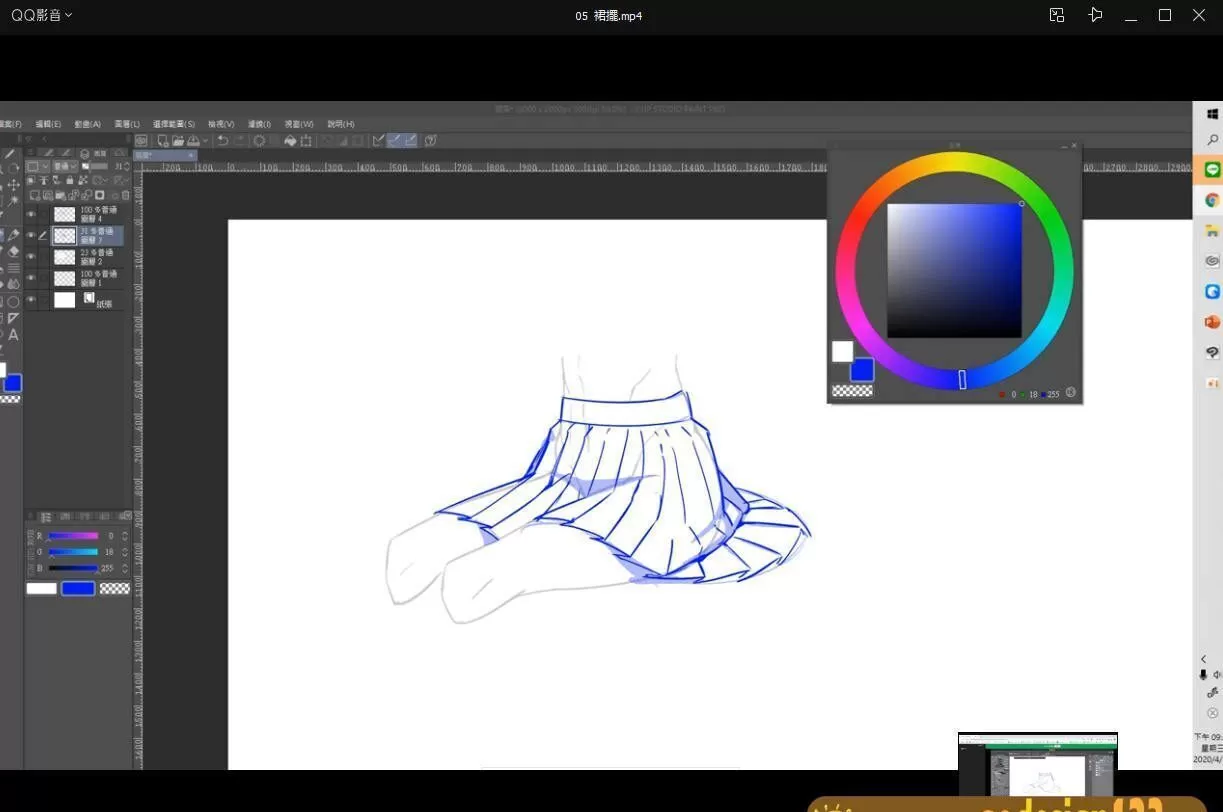This screenshot has width=1223, height=812.
Task: Click the delete layer trash icon
Action: (x=125, y=194)
